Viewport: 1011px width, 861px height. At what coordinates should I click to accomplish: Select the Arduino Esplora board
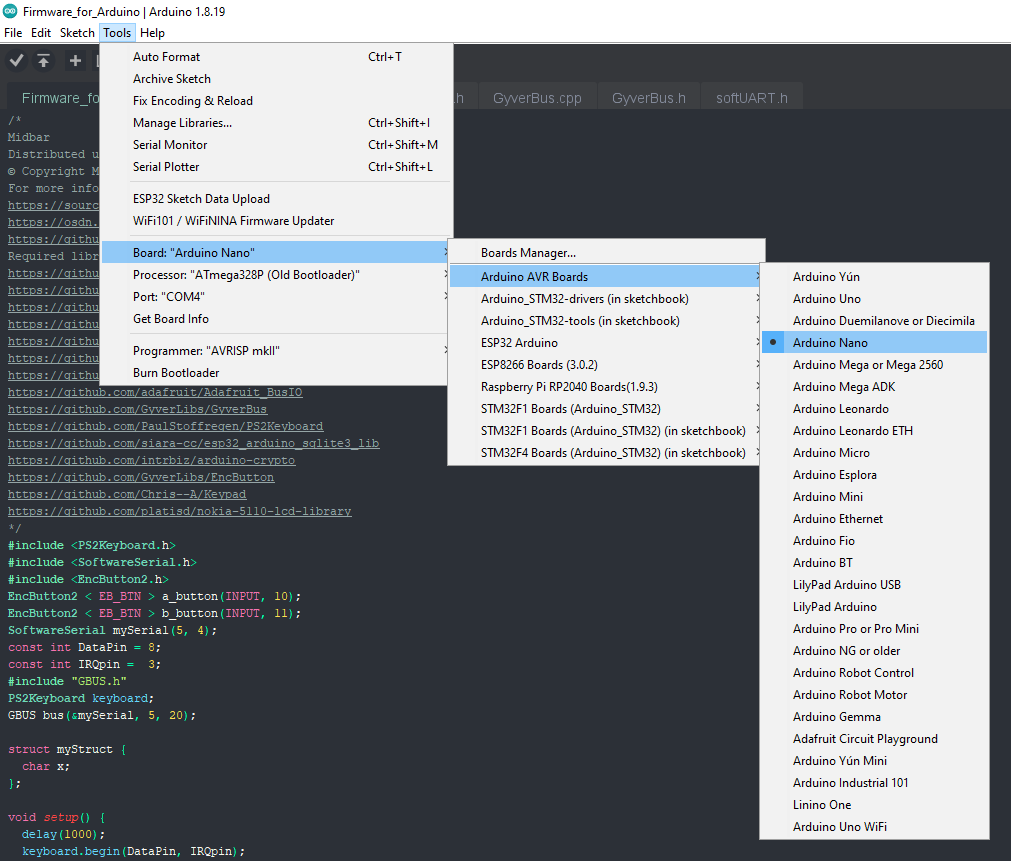[x=874, y=475]
